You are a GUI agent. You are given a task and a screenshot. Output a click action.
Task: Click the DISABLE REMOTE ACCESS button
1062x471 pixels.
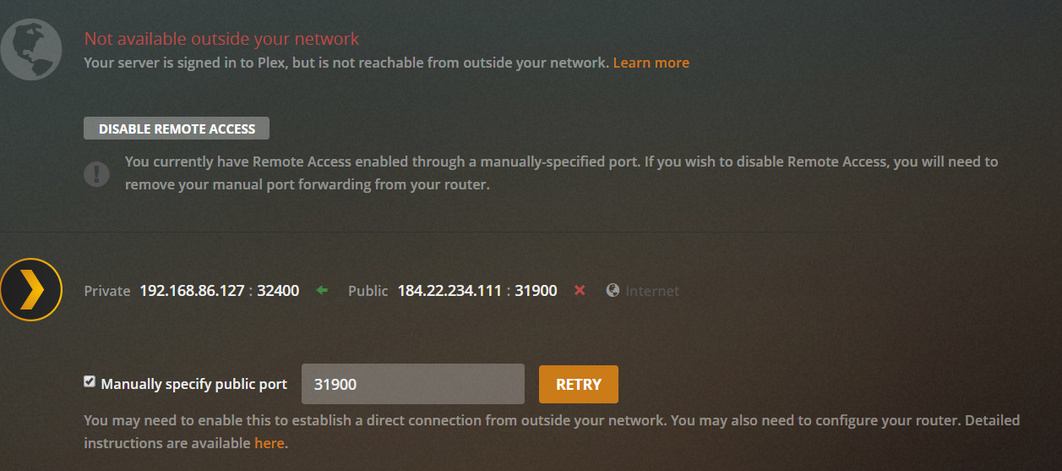coord(176,129)
